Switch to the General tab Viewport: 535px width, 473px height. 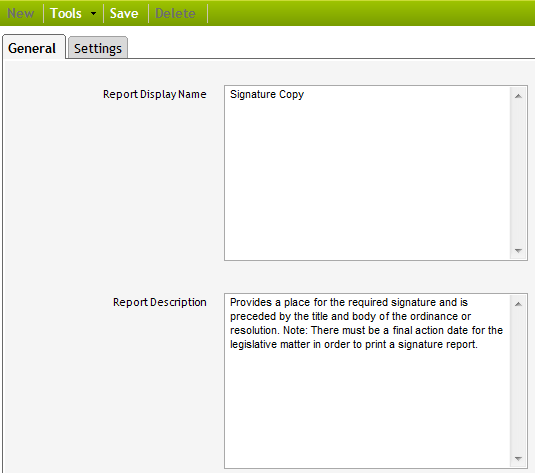point(33,47)
